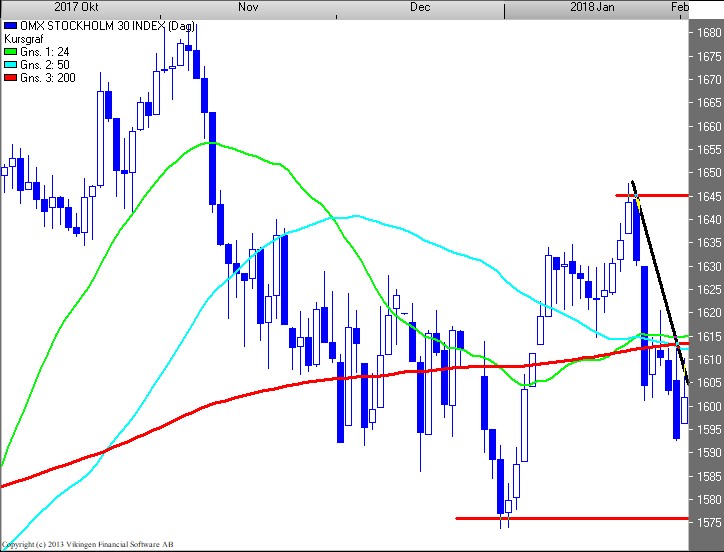724x552 pixels.
Task: Click the cyan Gns. 2 legend swatch
Action: pyautogui.click(x=10, y=63)
